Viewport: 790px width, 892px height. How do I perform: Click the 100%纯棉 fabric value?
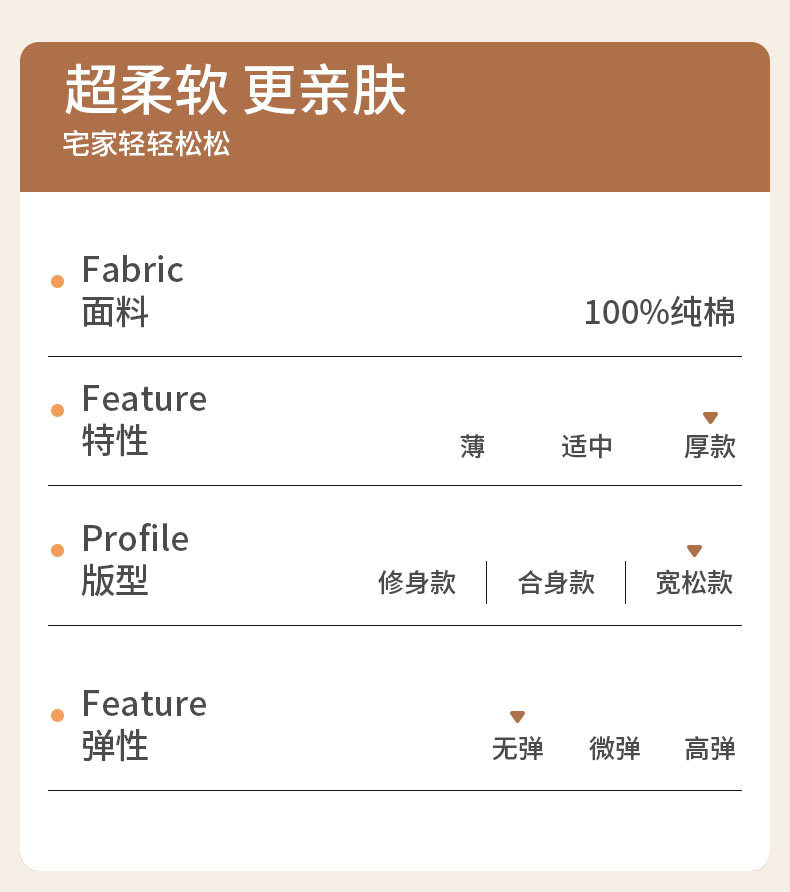(659, 313)
